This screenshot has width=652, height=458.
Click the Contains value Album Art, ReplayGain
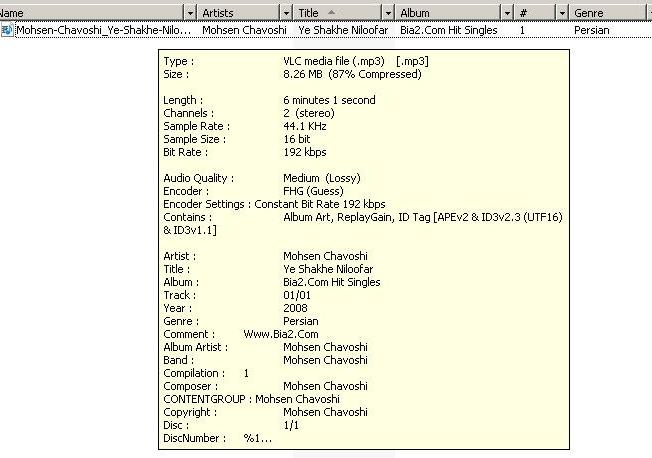pyautogui.click(x=423, y=217)
